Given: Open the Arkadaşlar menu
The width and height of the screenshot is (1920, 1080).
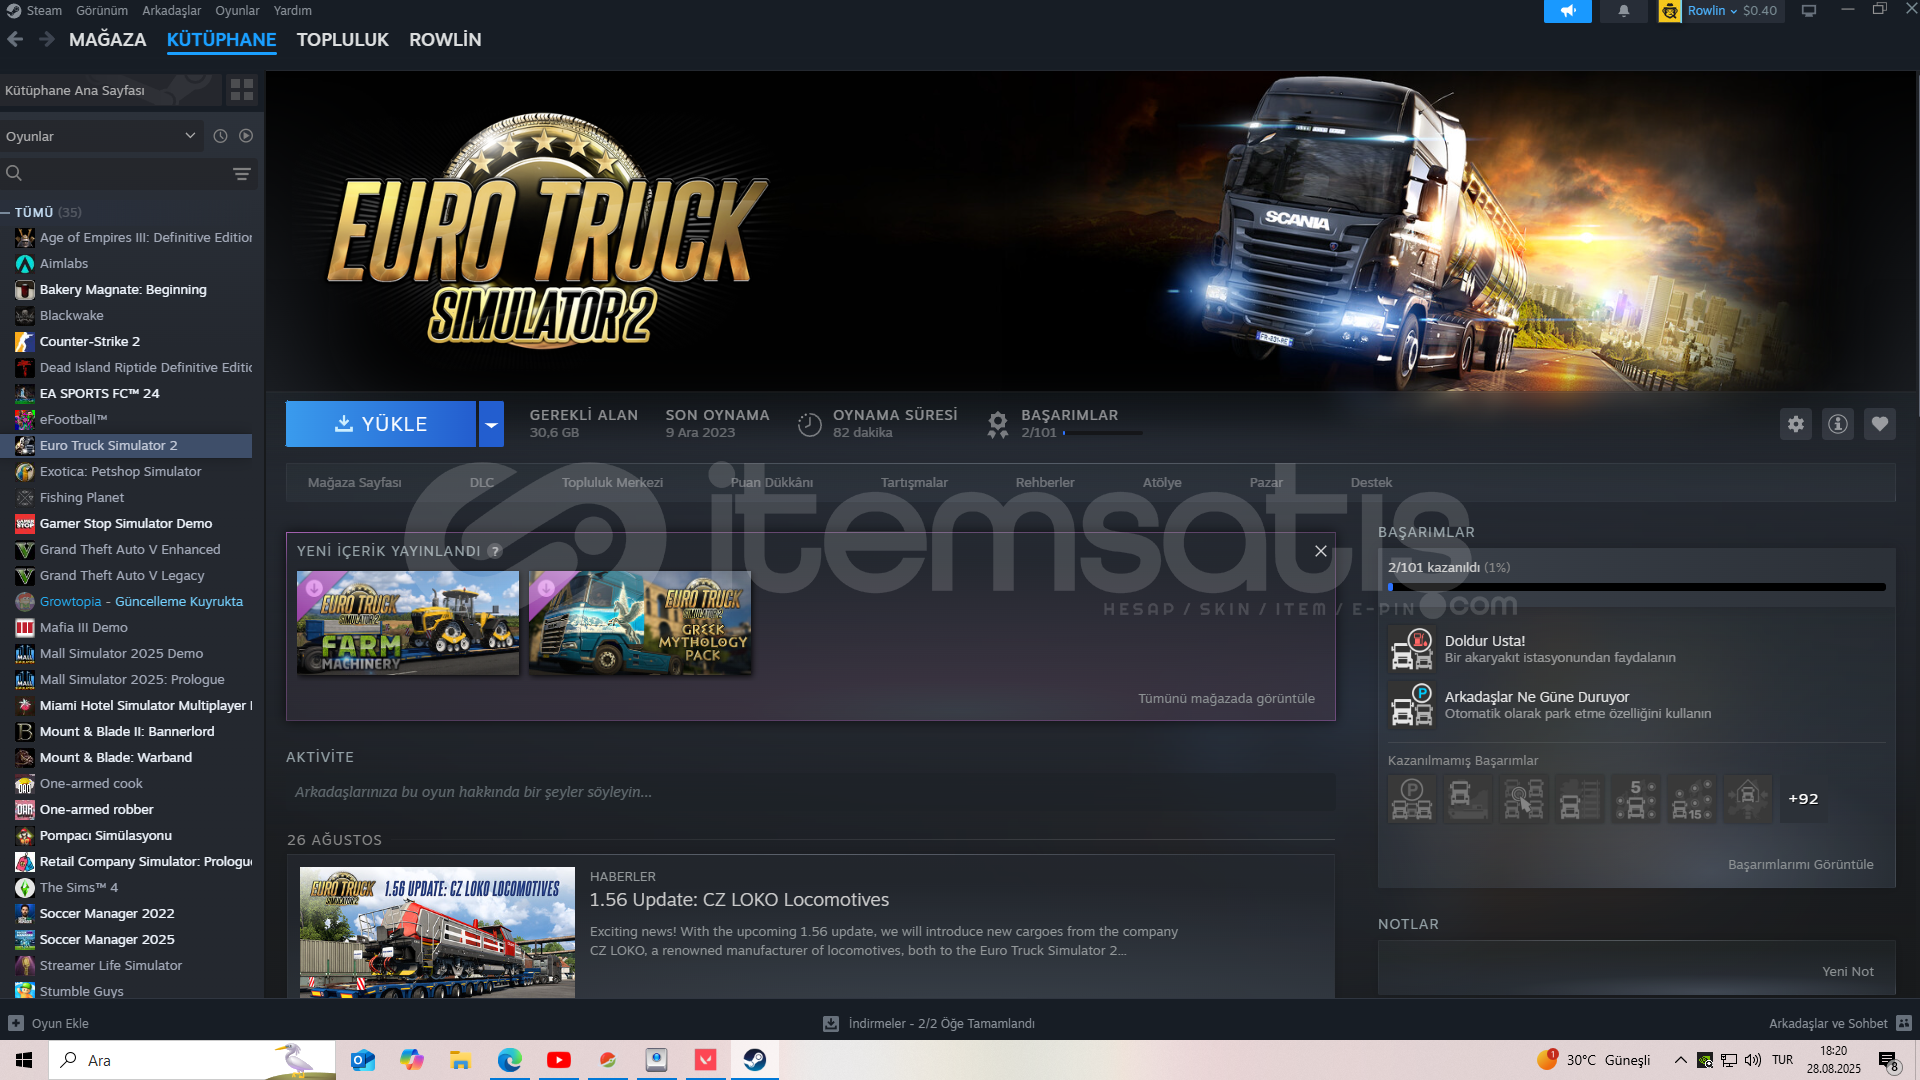Looking at the screenshot, I should [171, 10].
